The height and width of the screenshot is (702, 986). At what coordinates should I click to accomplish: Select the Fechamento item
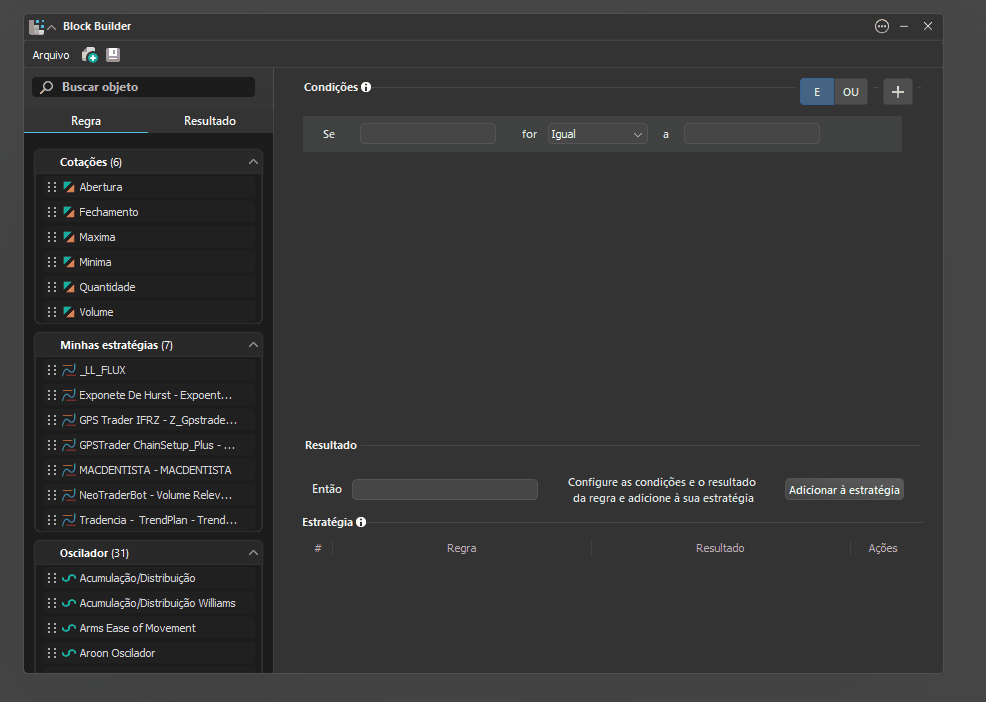click(150, 212)
